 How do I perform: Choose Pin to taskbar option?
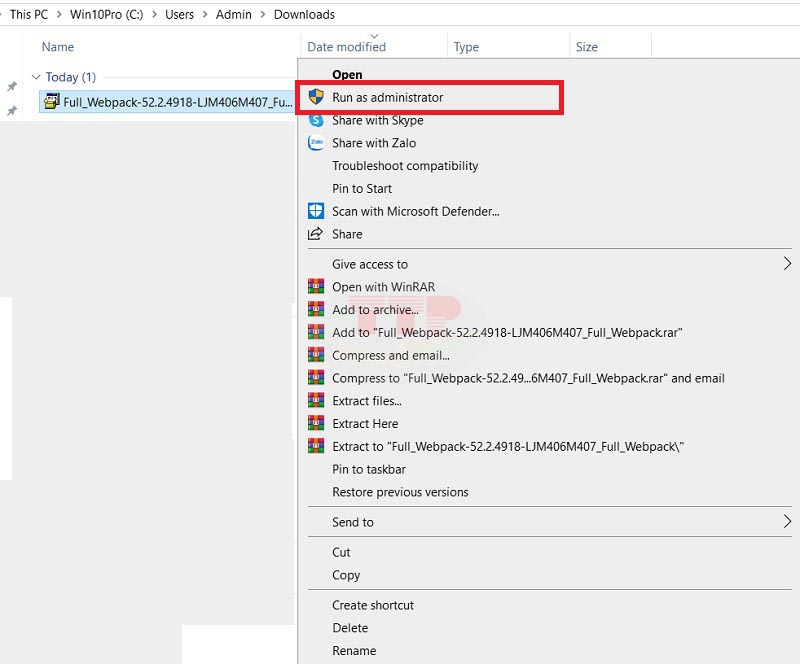369,469
